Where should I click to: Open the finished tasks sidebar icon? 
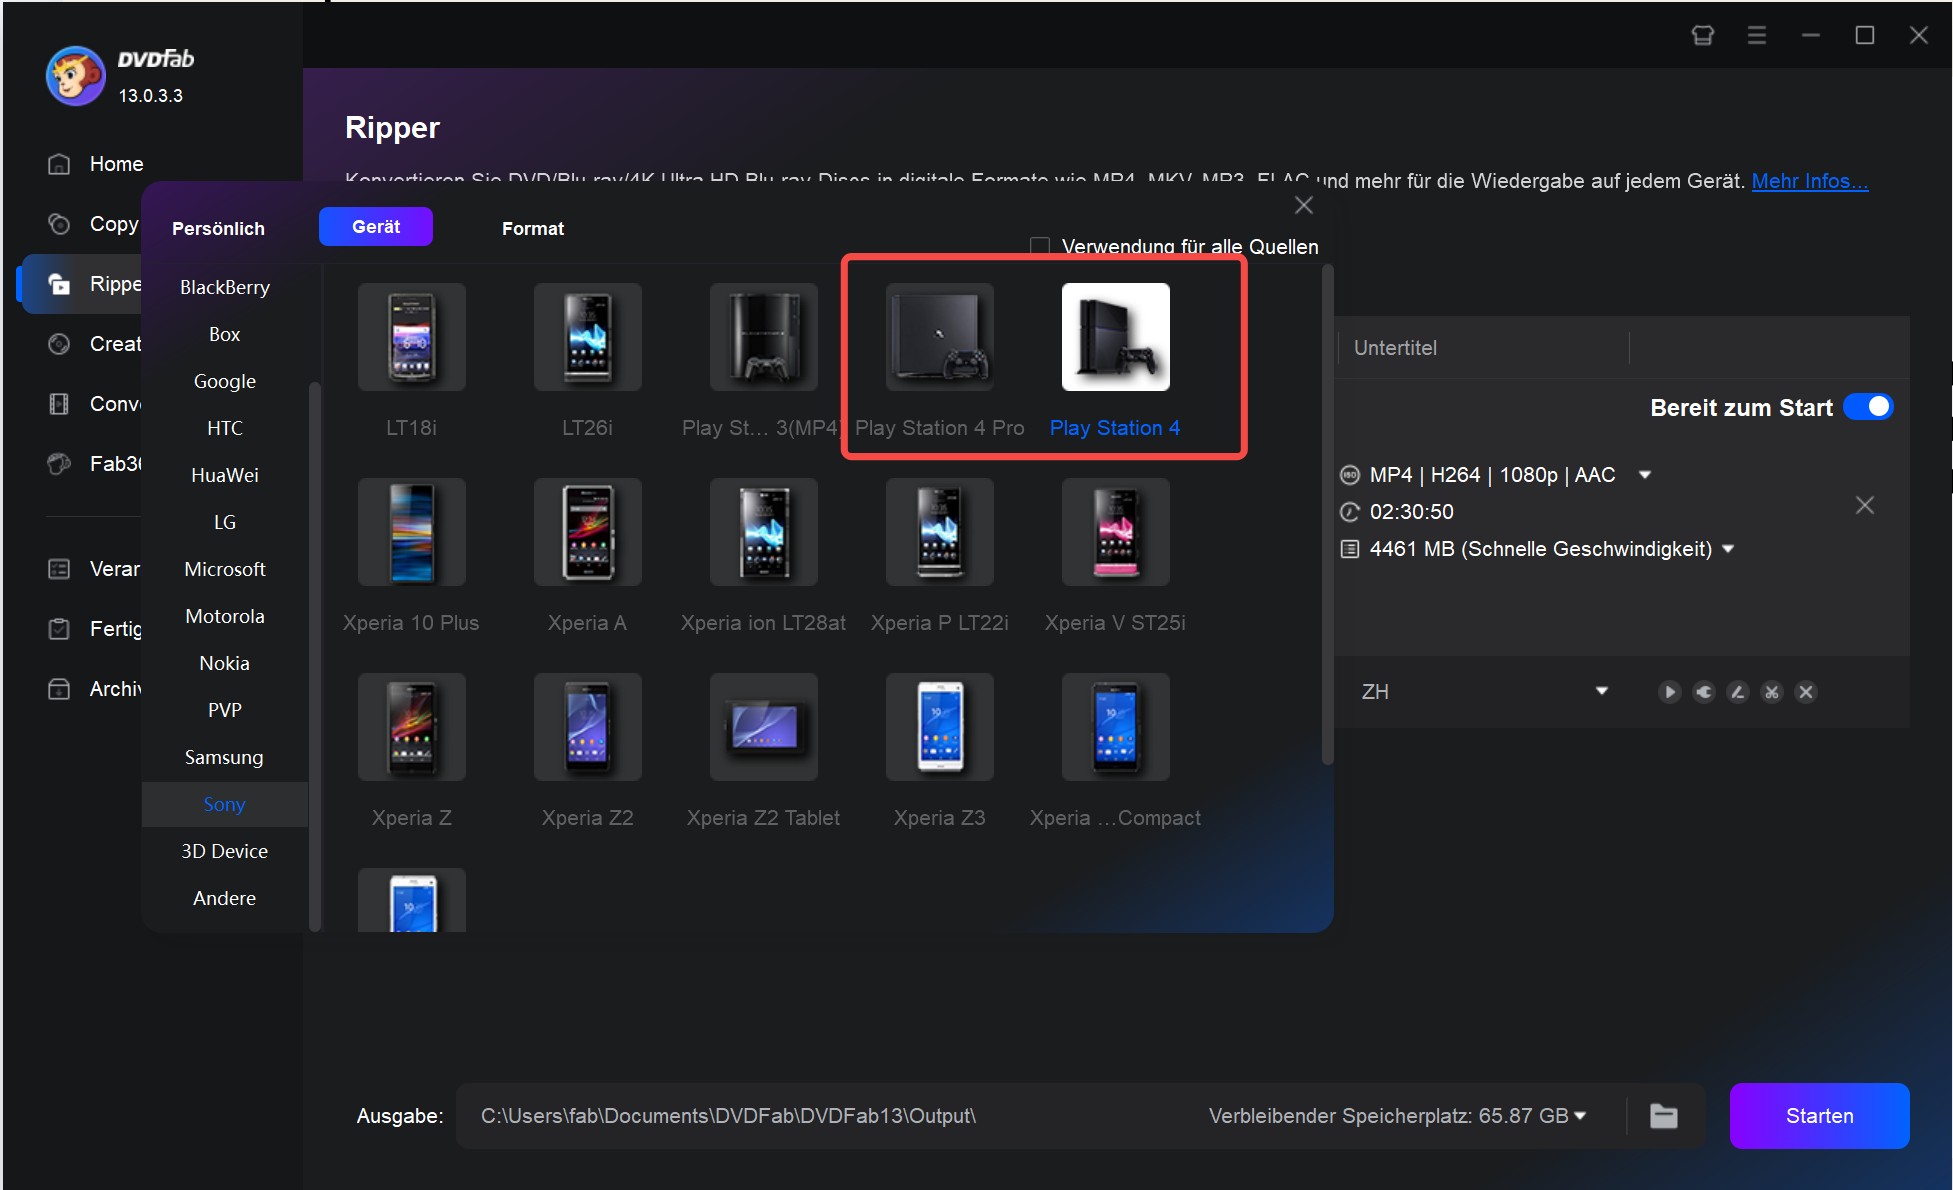click(x=59, y=629)
